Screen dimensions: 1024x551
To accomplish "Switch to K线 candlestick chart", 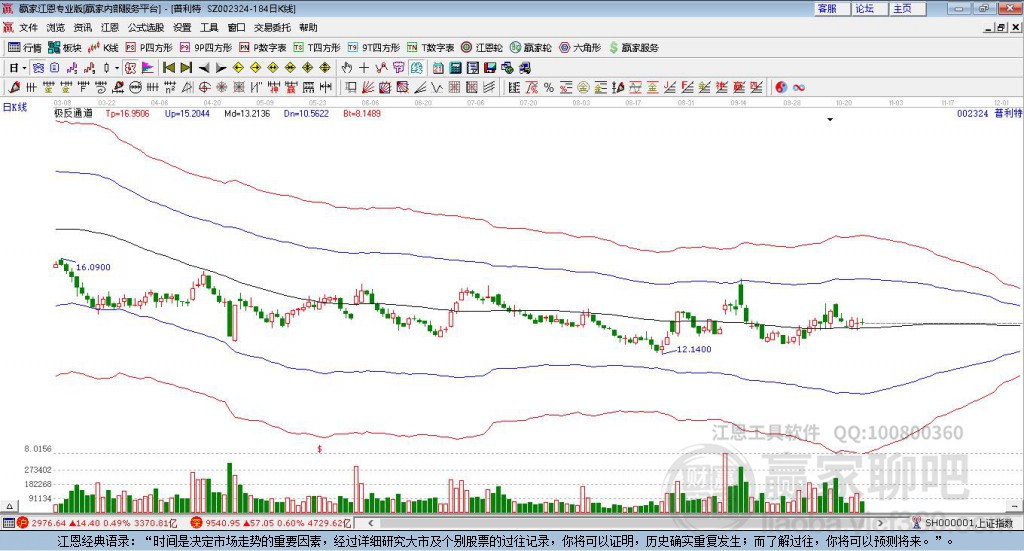I will point(103,48).
